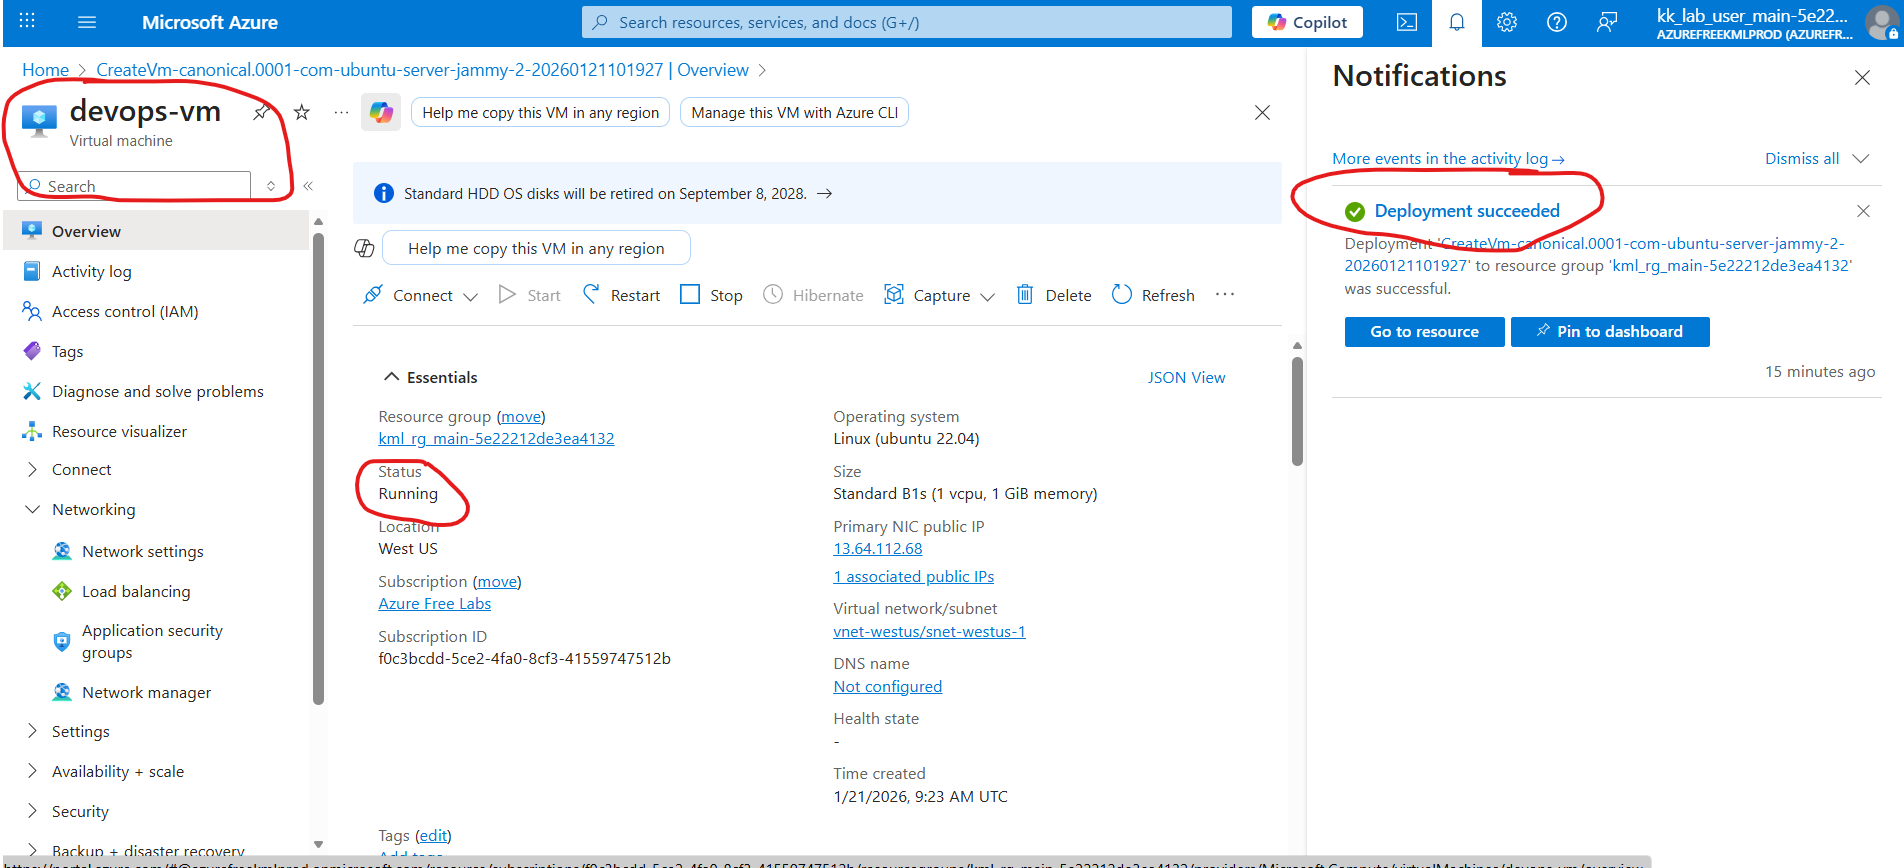Select Access control (IAM) menu item
Image resolution: width=1904 pixels, height=868 pixels.
pos(125,311)
